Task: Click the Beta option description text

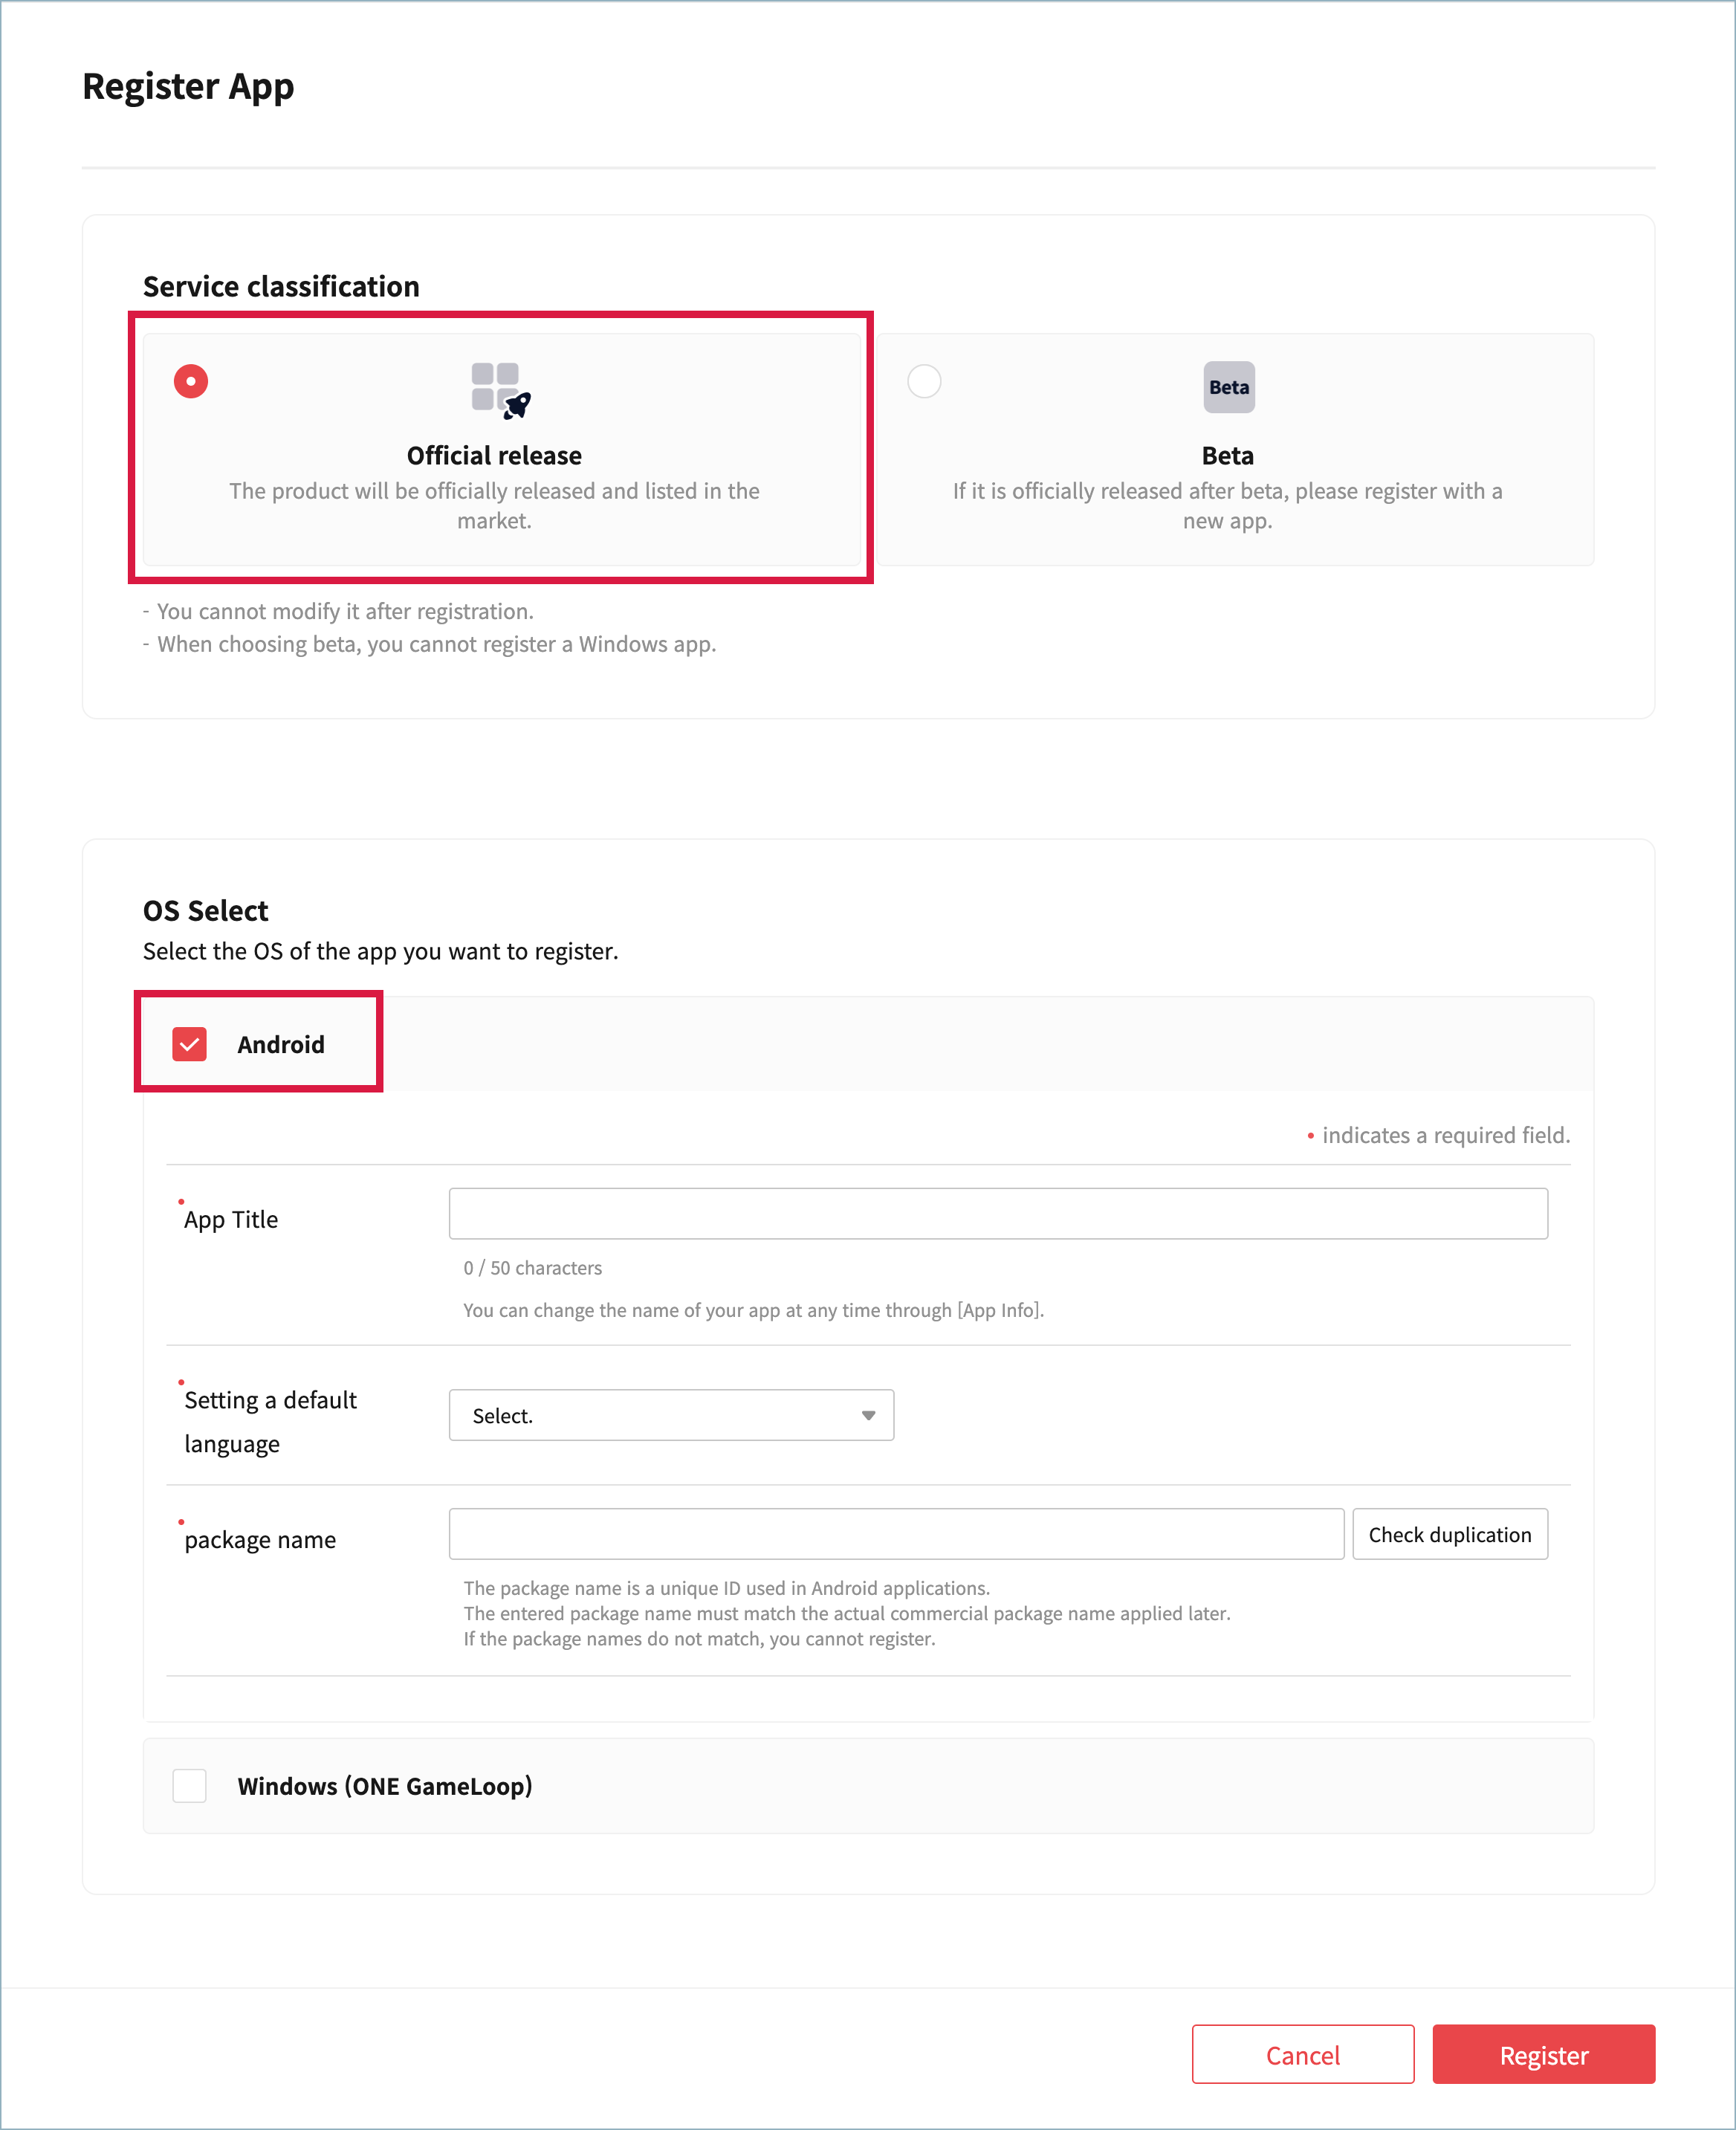Action: pos(1227,505)
